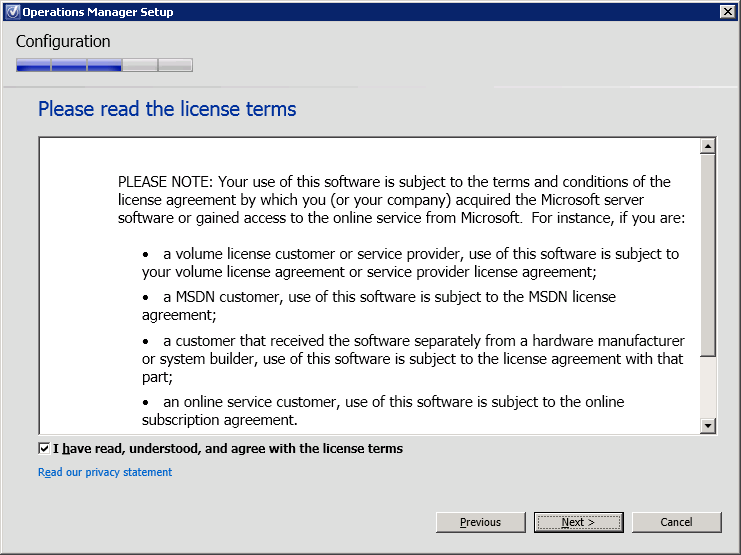Image resolution: width=741 pixels, height=555 pixels.
Task: Click the license scrollbar thumb
Action: coord(708,255)
